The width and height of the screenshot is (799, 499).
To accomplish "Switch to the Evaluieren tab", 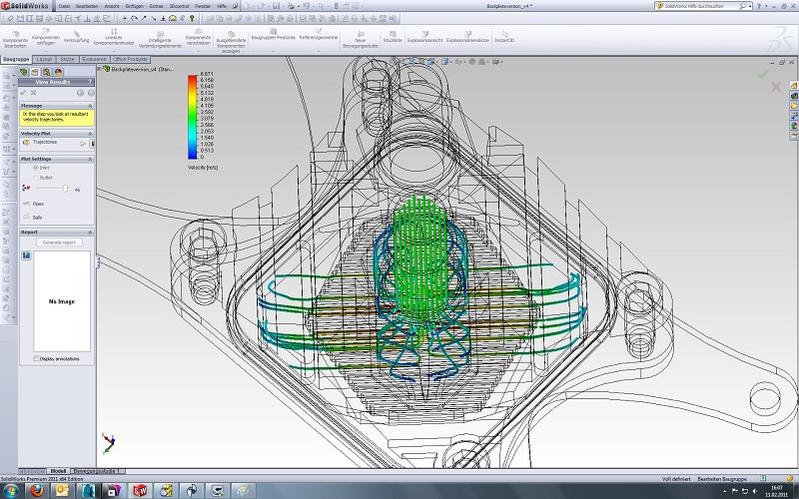I will tap(94, 60).
